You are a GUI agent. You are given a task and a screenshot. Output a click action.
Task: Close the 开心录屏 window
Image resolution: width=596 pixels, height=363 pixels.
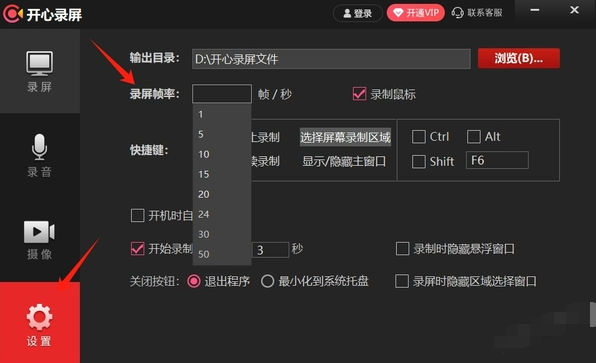pyautogui.click(x=574, y=10)
